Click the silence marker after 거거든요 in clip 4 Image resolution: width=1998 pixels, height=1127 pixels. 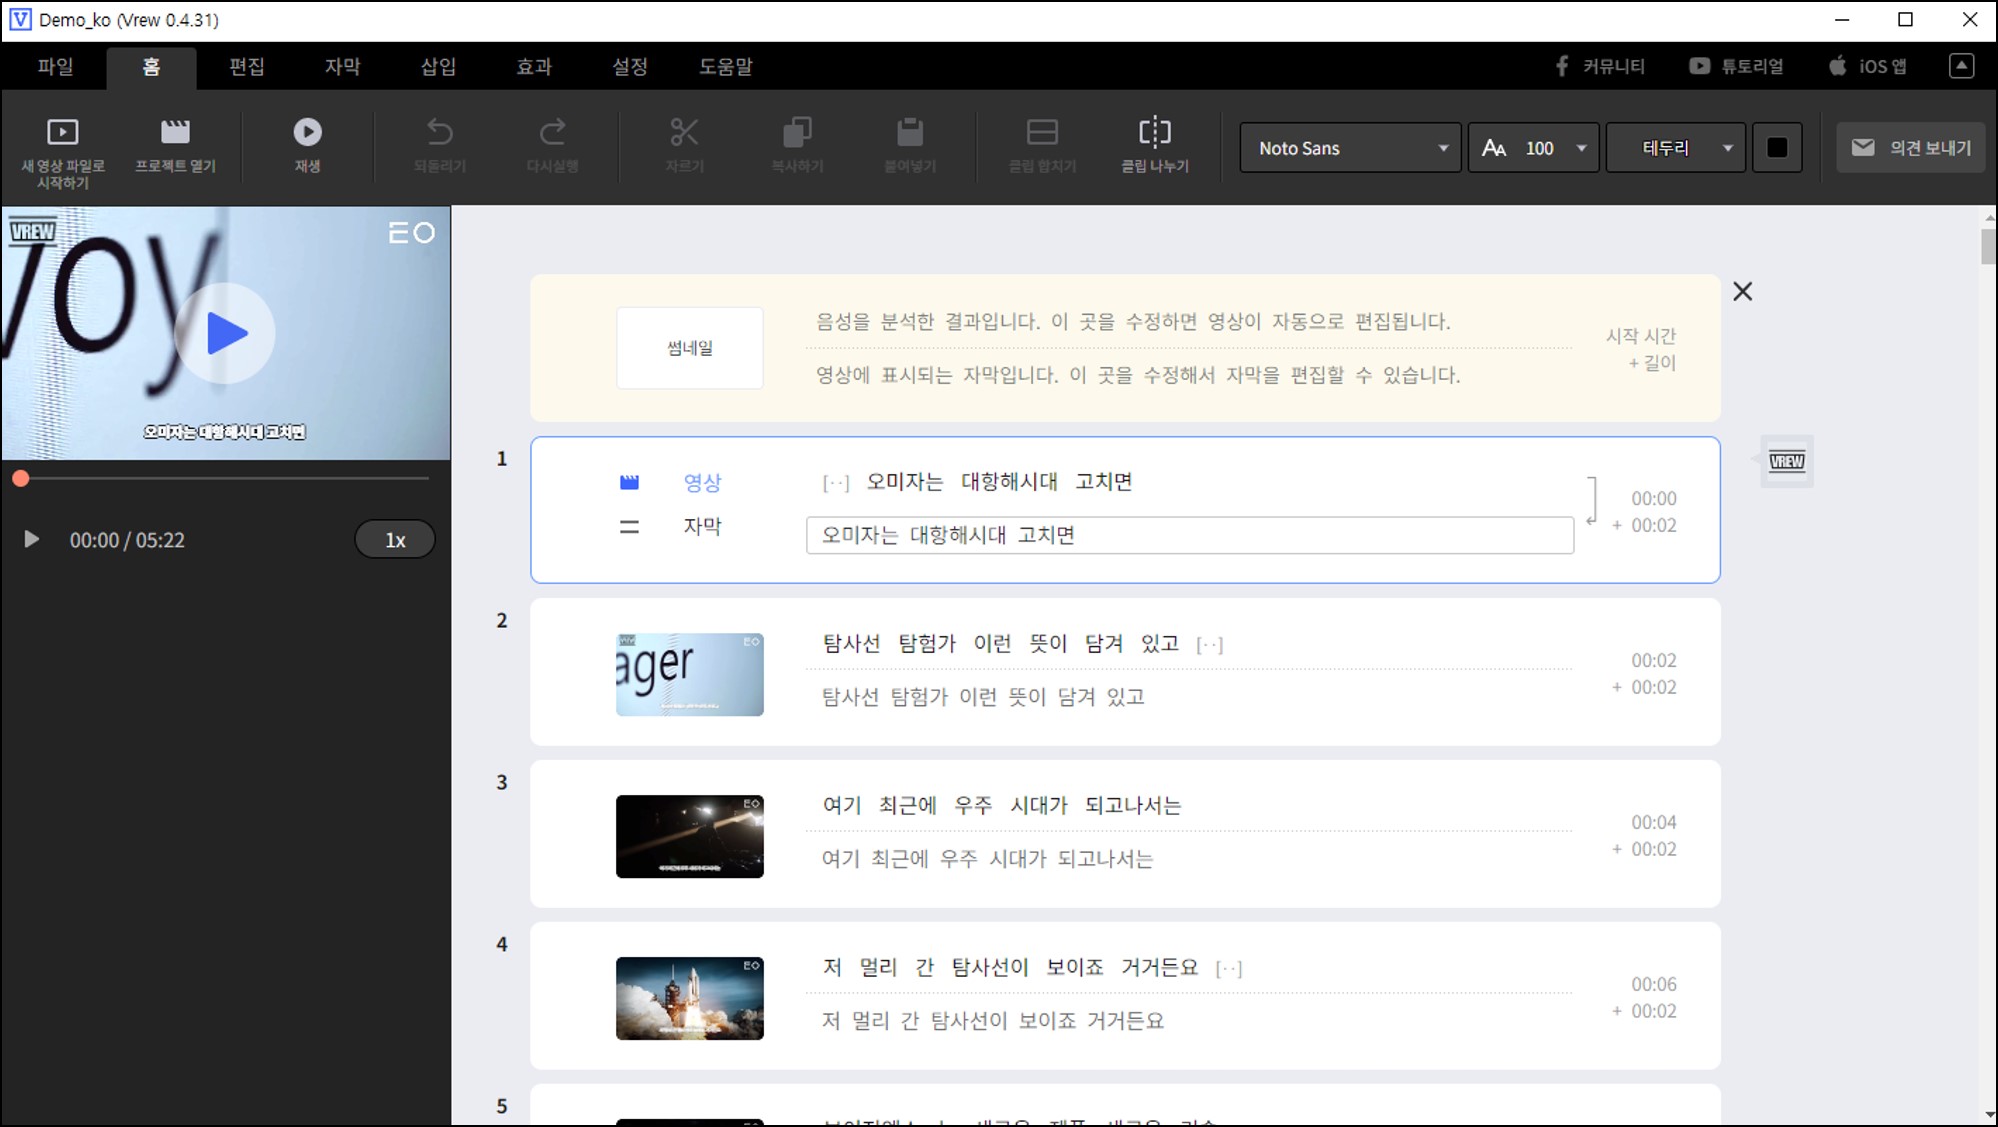pos(1229,969)
